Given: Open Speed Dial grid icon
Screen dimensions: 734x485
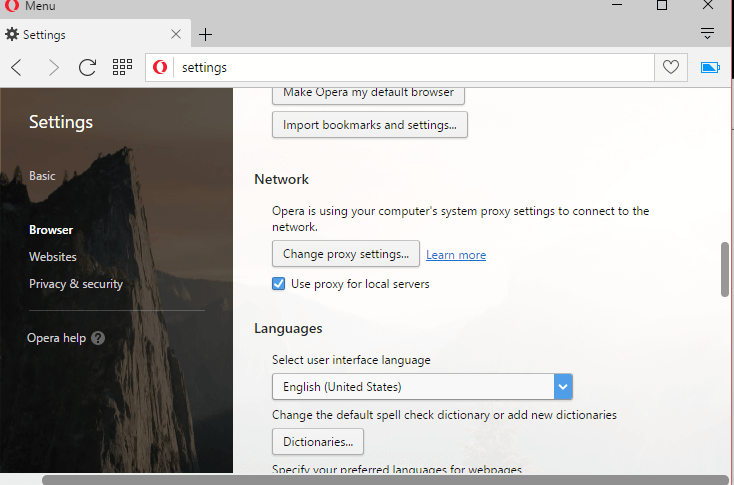Looking at the screenshot, I should [x=122, y=67].
